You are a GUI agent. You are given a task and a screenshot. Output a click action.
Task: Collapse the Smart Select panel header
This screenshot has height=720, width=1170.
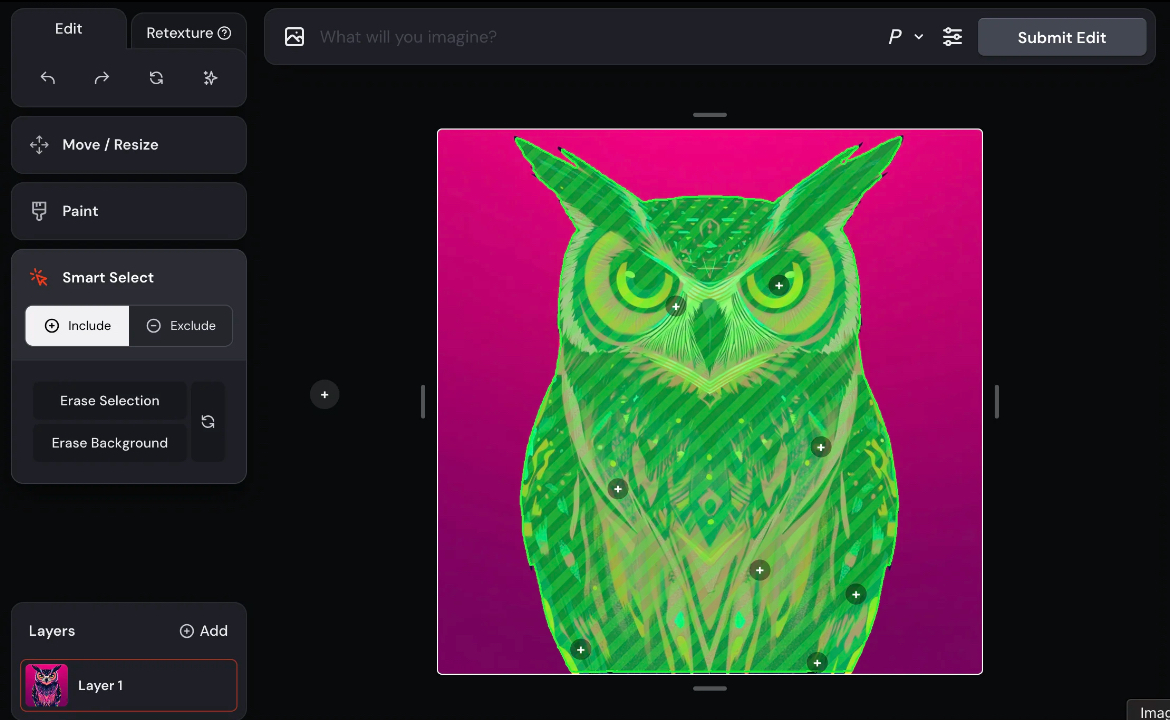[x=129, y=277]
